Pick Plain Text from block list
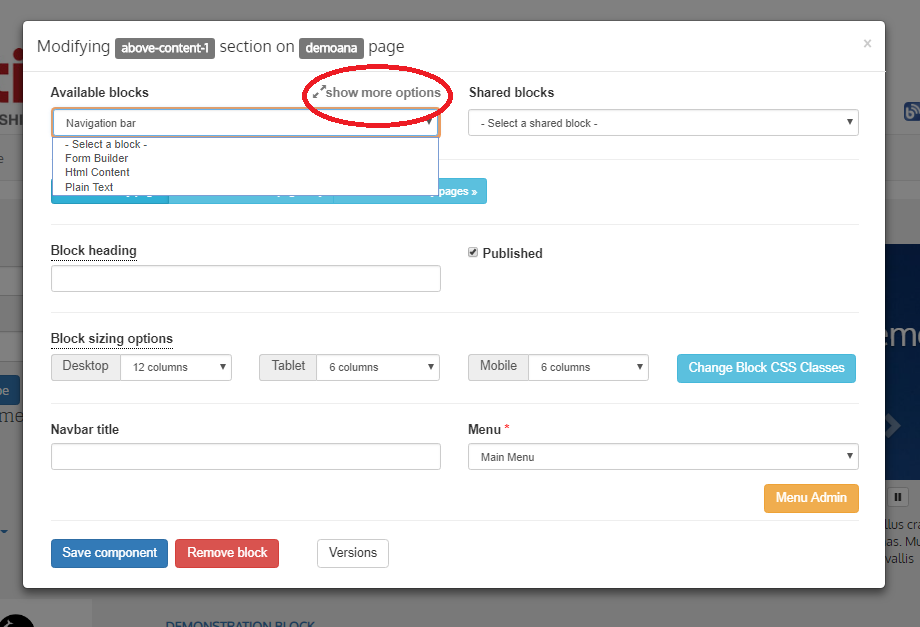 [89, 187]
